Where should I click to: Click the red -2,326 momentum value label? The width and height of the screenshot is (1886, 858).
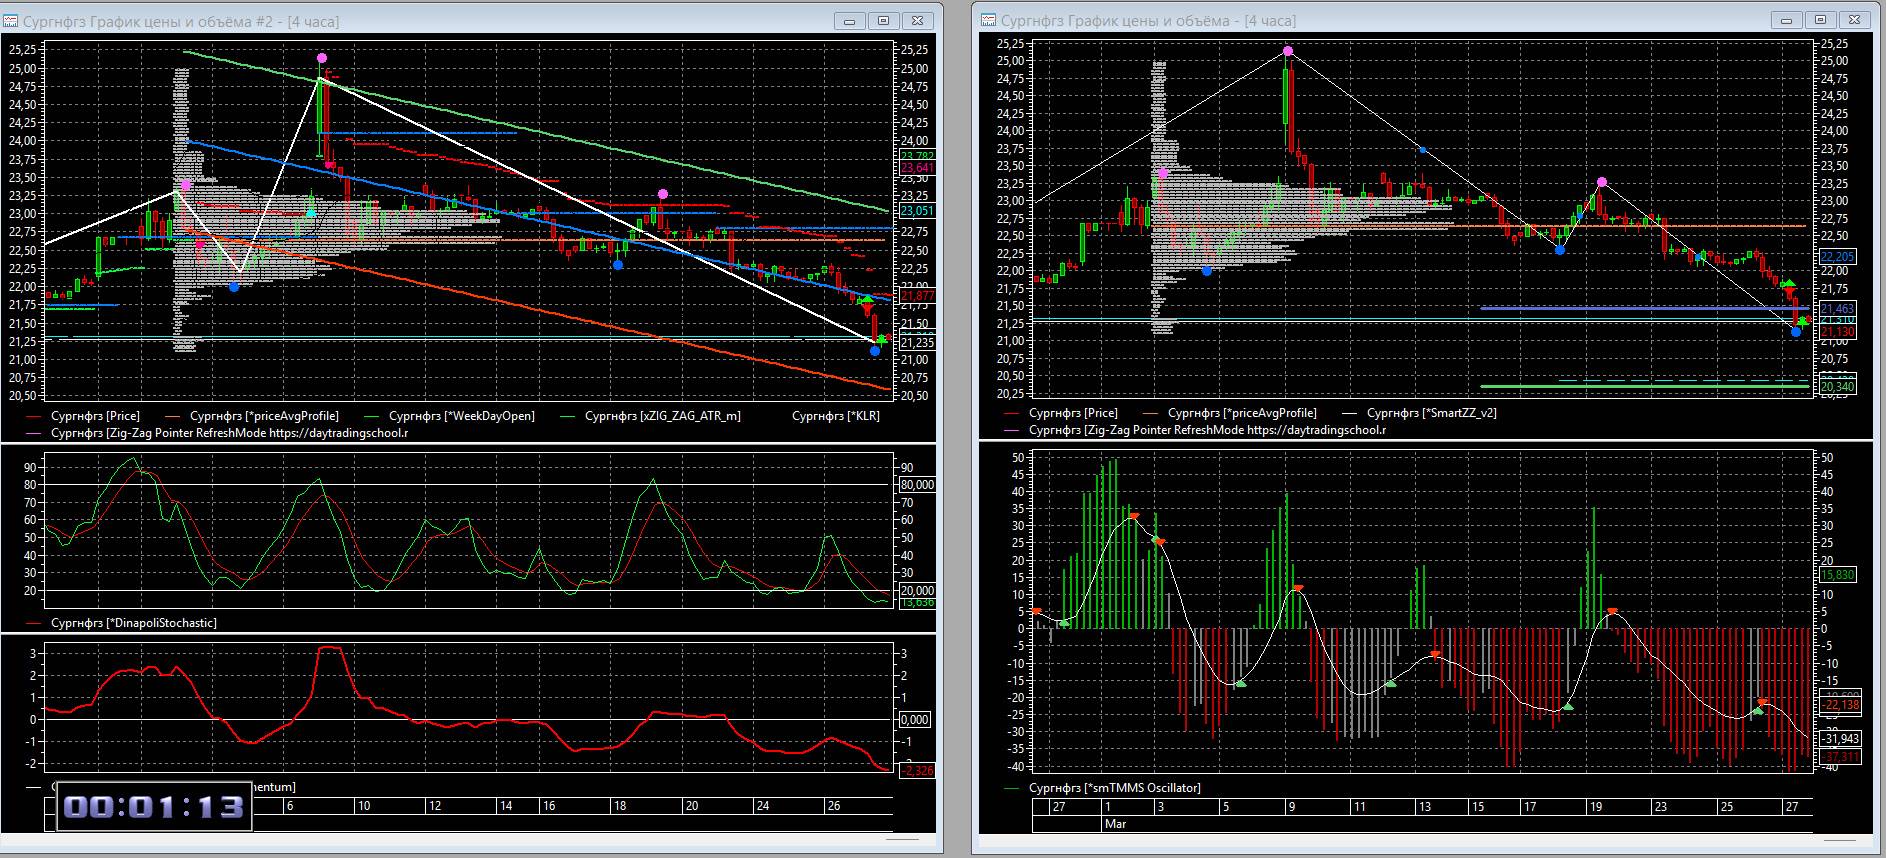917,770
